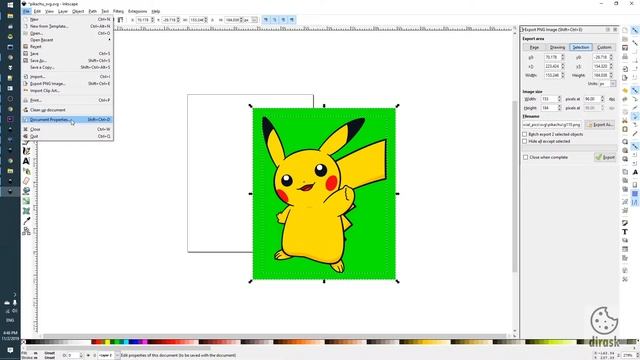
Task: Click Document Properties in File menu
Action: pos(67,120)
